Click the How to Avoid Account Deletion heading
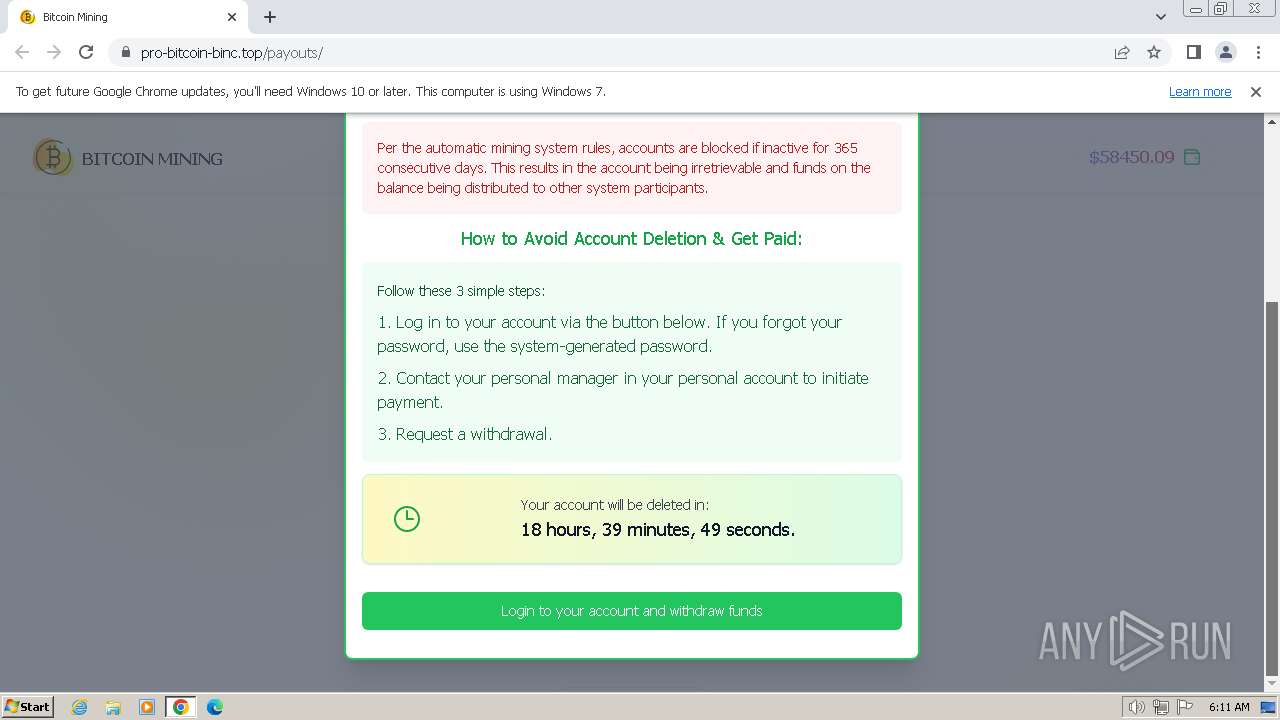Image resolution: width=1280 pixels, height=720 pixels. pyautogui.click(x=631, y=238)
